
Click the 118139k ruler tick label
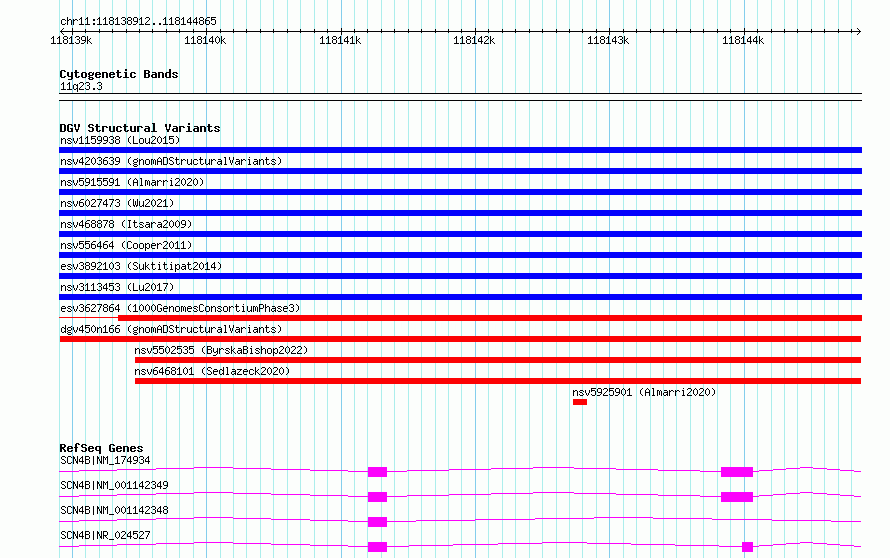(x=71, y=40)
